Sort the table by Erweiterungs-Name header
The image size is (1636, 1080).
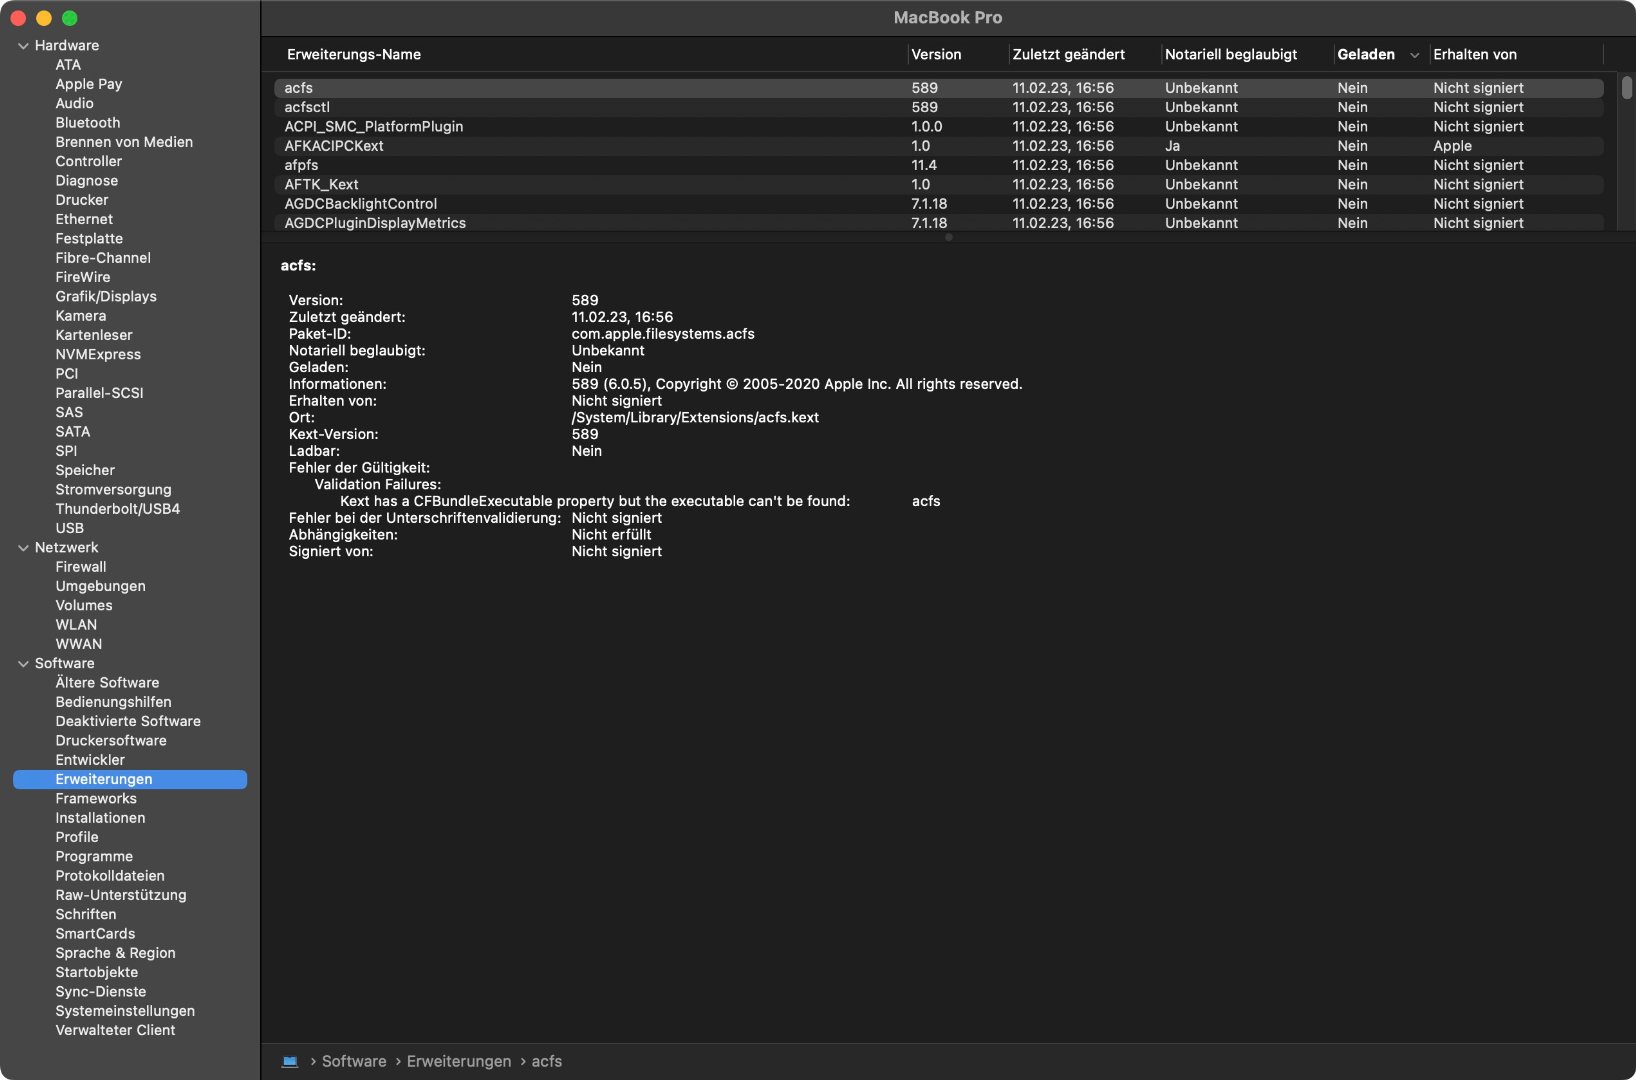click(x=354, y=55)
